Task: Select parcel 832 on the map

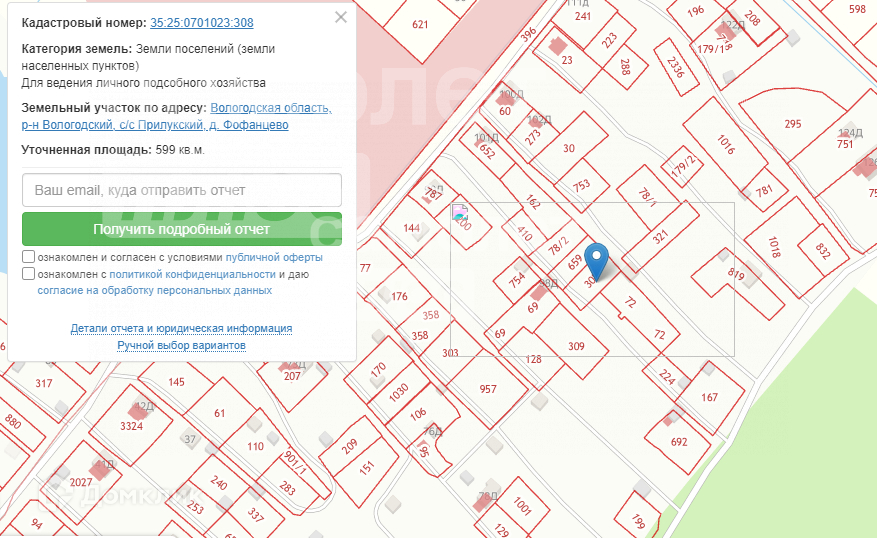Action: (x=822, y=251)
